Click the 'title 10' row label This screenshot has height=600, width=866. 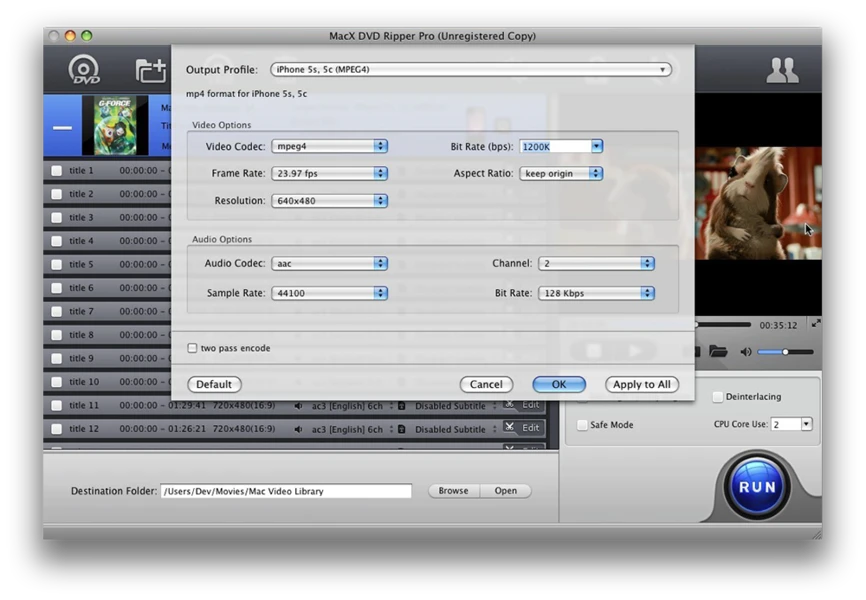84,382
